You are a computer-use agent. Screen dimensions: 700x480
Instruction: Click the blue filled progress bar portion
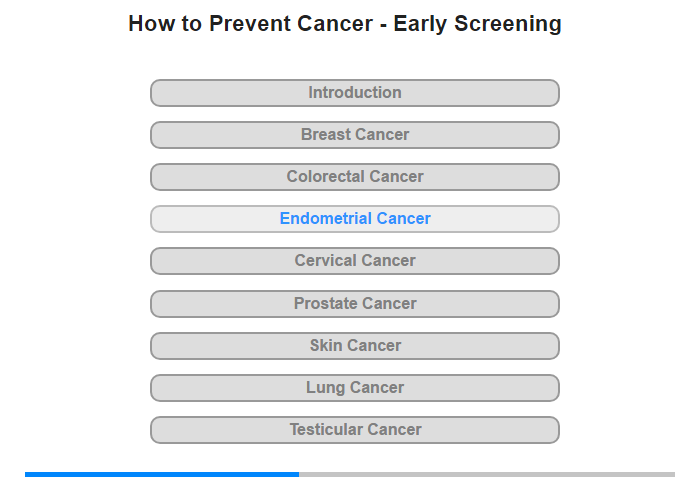coord(162,474)
